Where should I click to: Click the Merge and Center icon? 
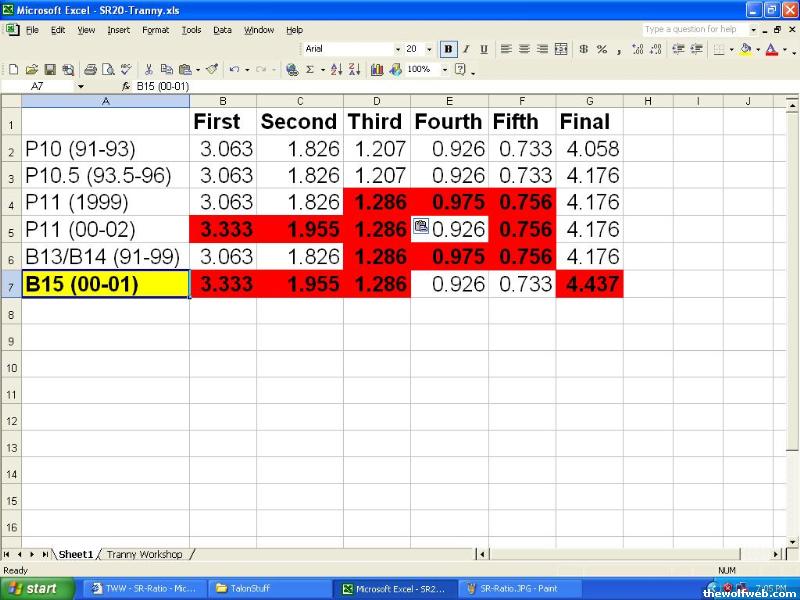tap(560, 49)
